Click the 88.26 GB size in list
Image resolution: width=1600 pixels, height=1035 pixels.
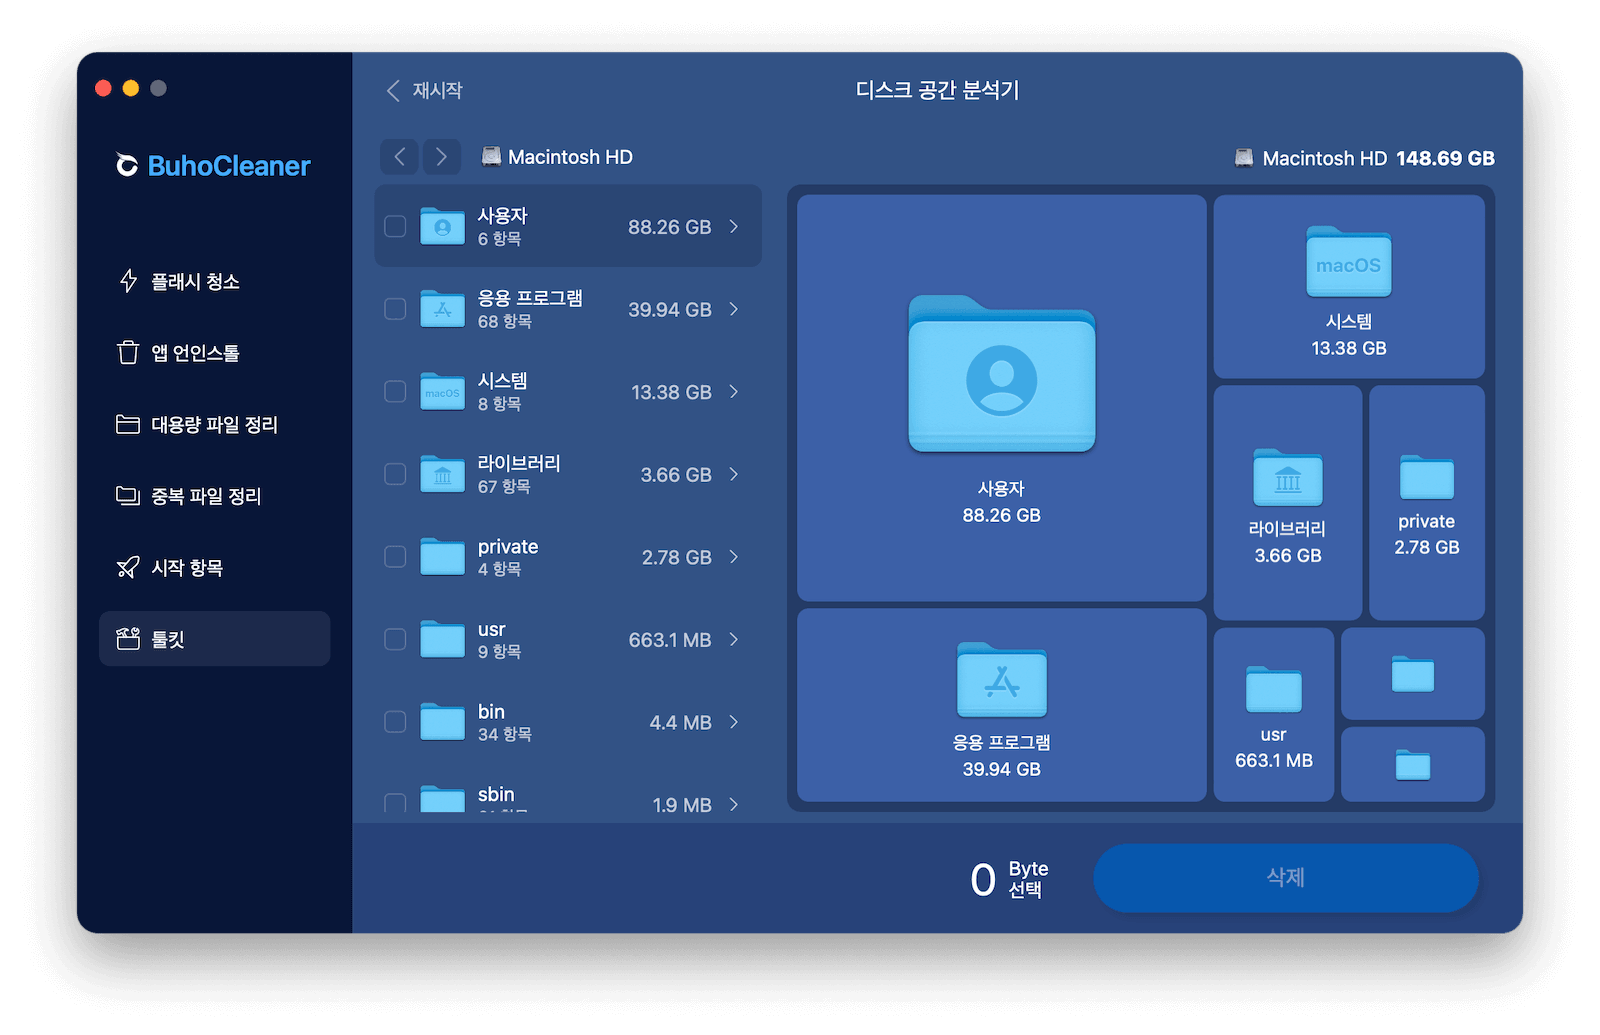click(669, 227)
